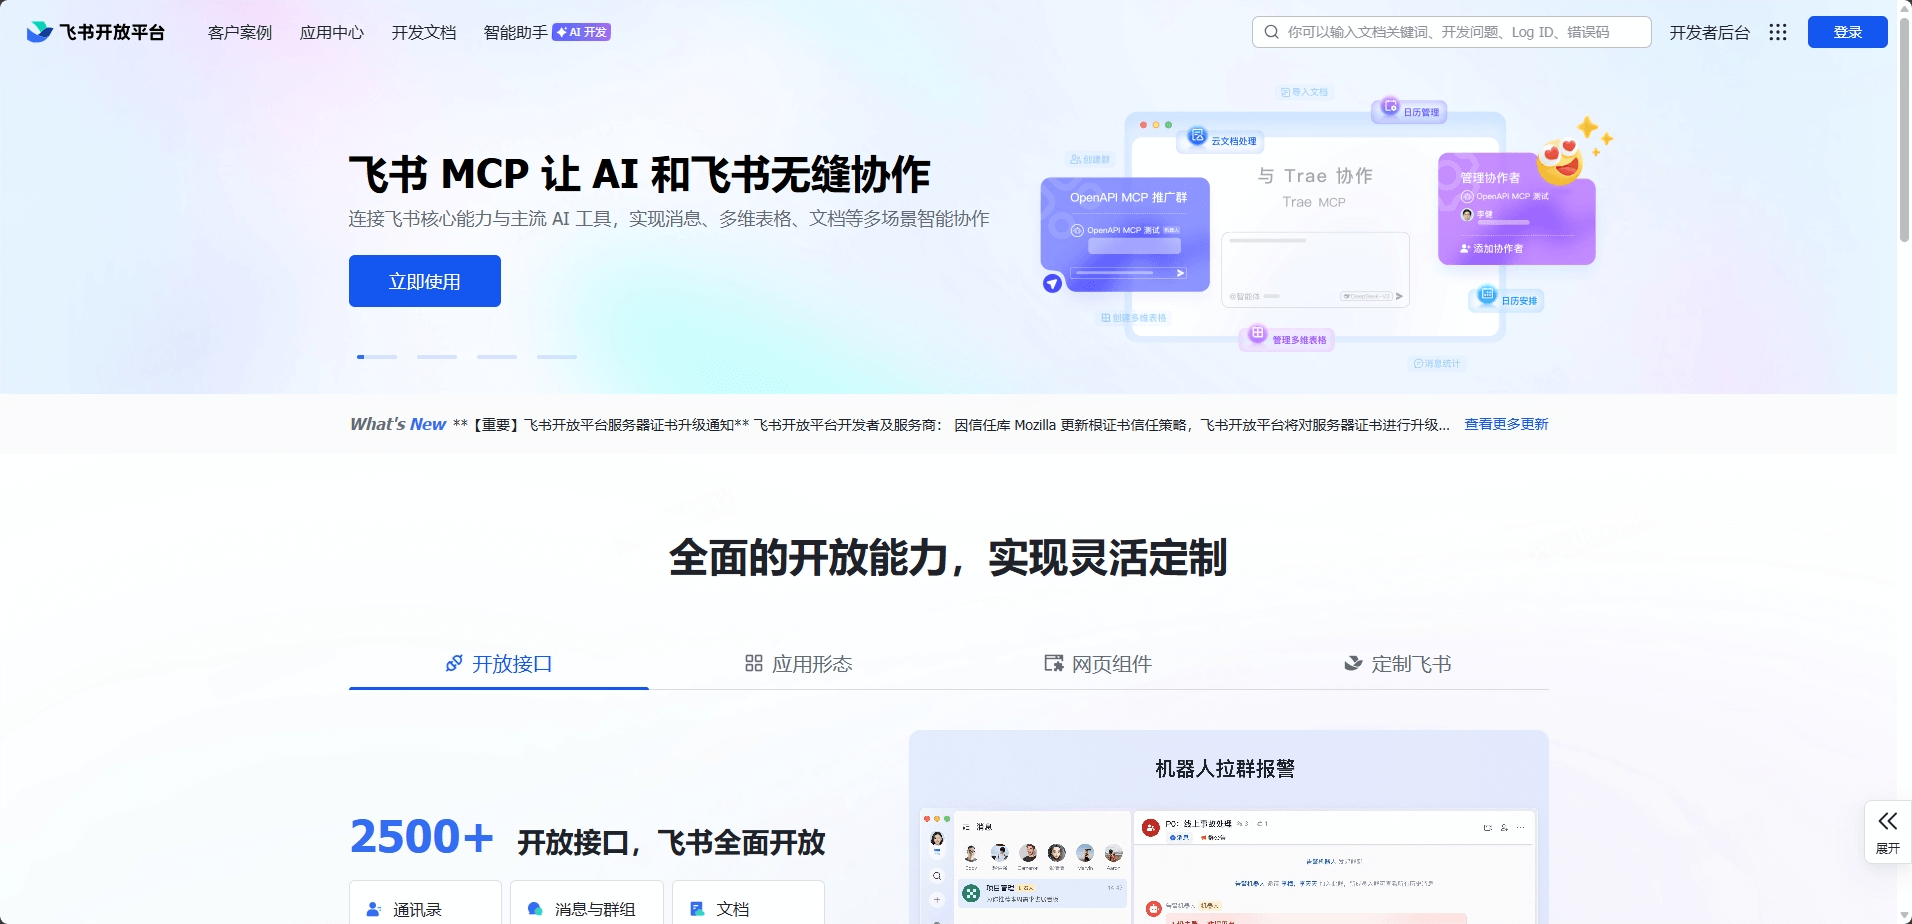Click the 通讯录 contacts icon
The width and height of the screenshot is (1912, 924).
pos(374,909)
